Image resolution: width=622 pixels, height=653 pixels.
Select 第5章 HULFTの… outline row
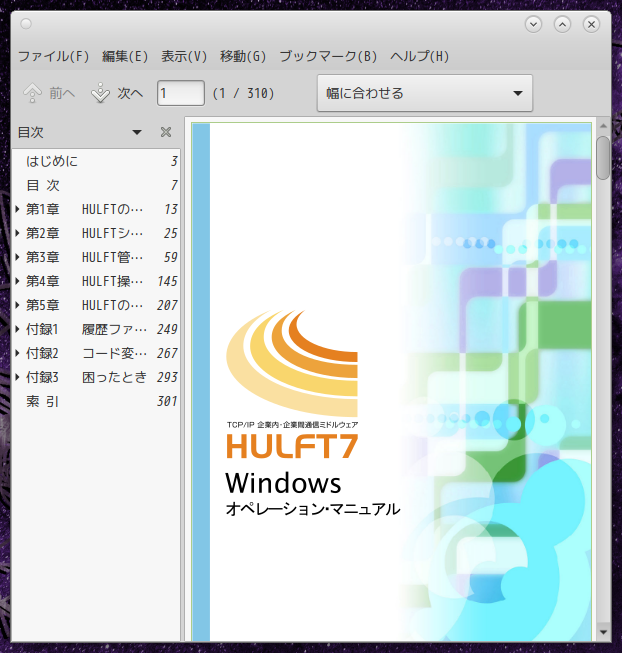[96, 305]
